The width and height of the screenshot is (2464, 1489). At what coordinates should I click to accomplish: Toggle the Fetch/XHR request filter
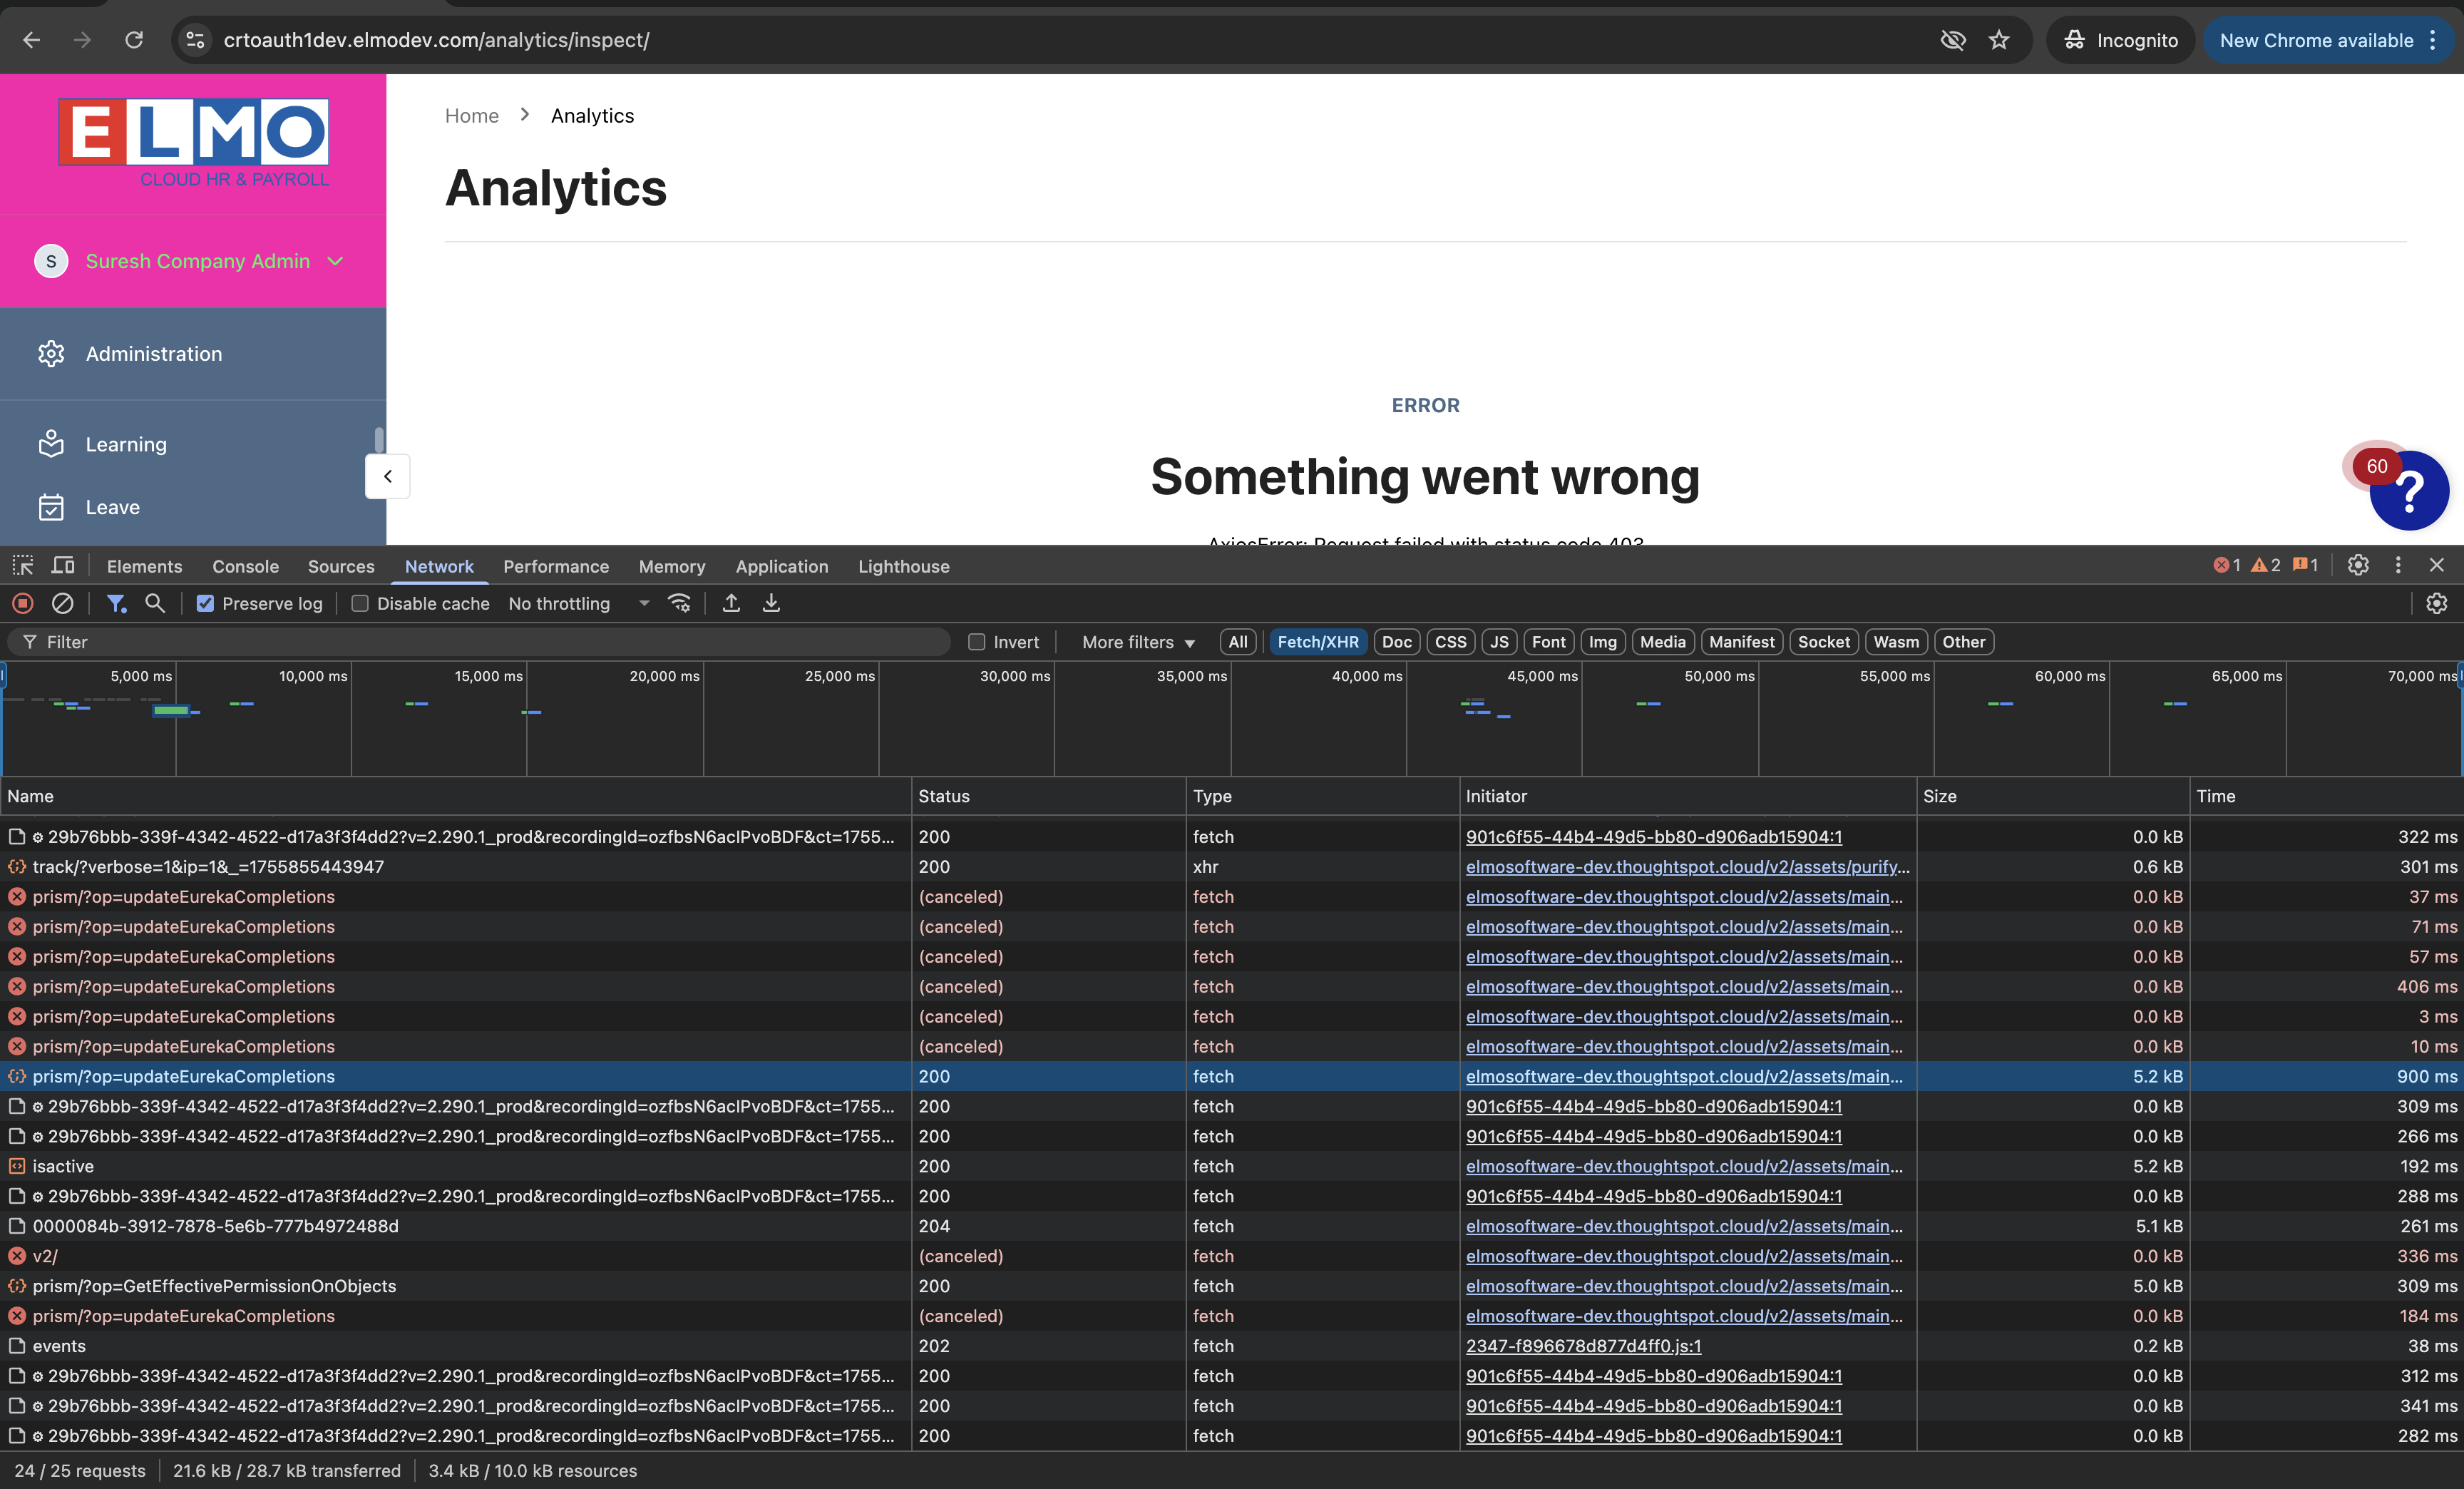click(1318, 642)
